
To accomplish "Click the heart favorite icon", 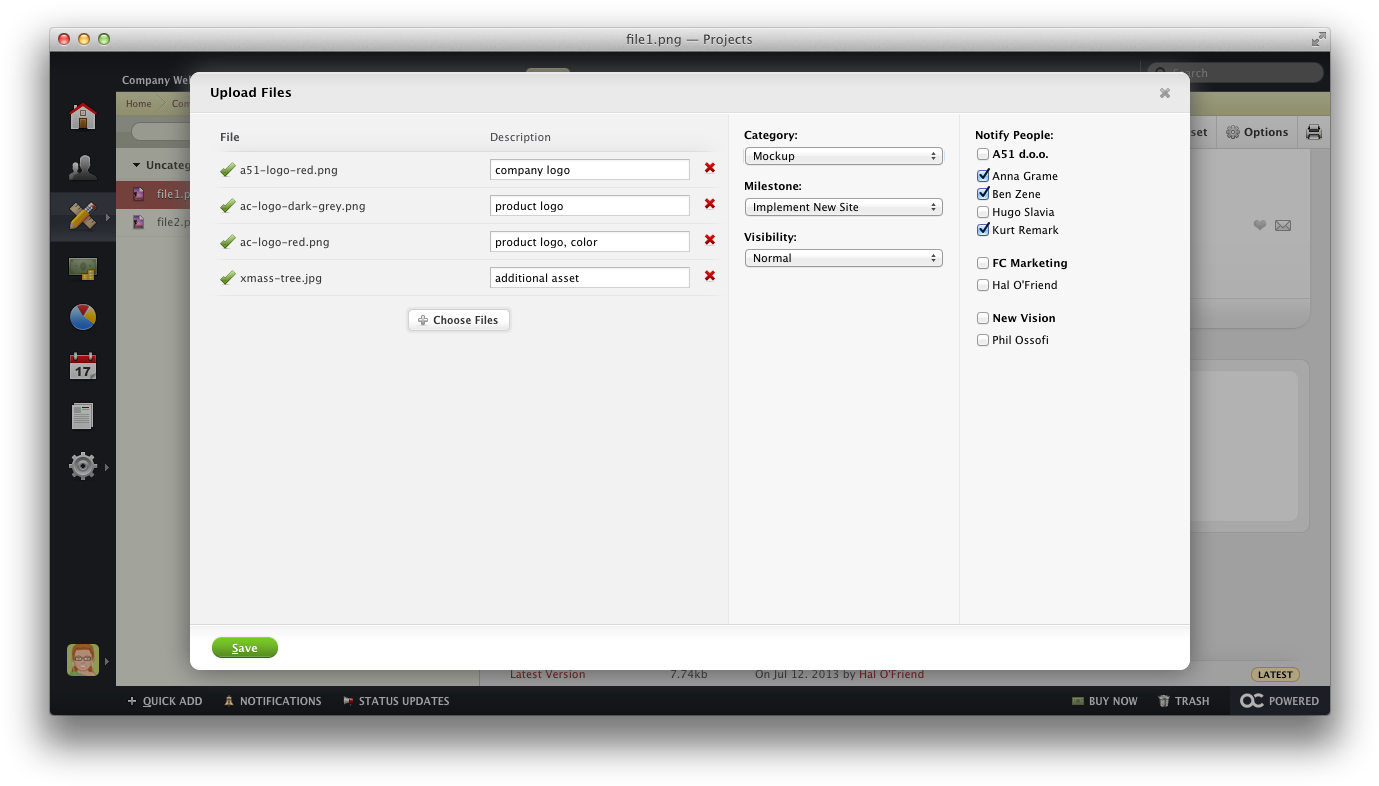I will pyautogui.click(x=1260, y=225).
